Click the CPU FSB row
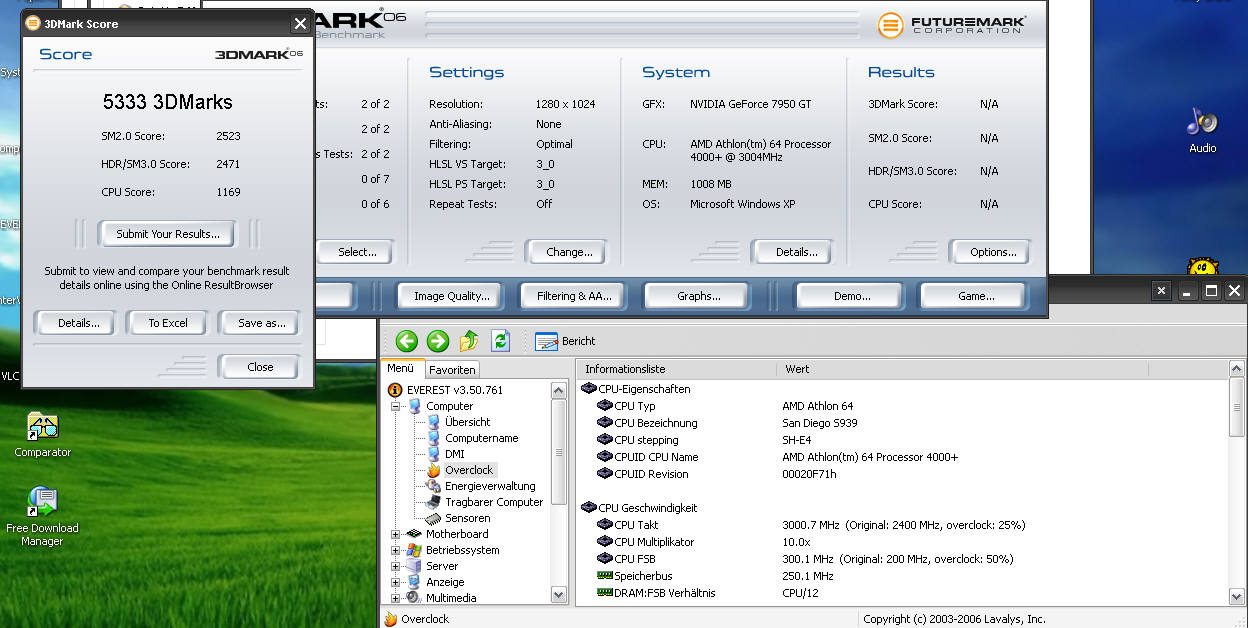This screenshot has height=628, width=1248. (902, 559)
